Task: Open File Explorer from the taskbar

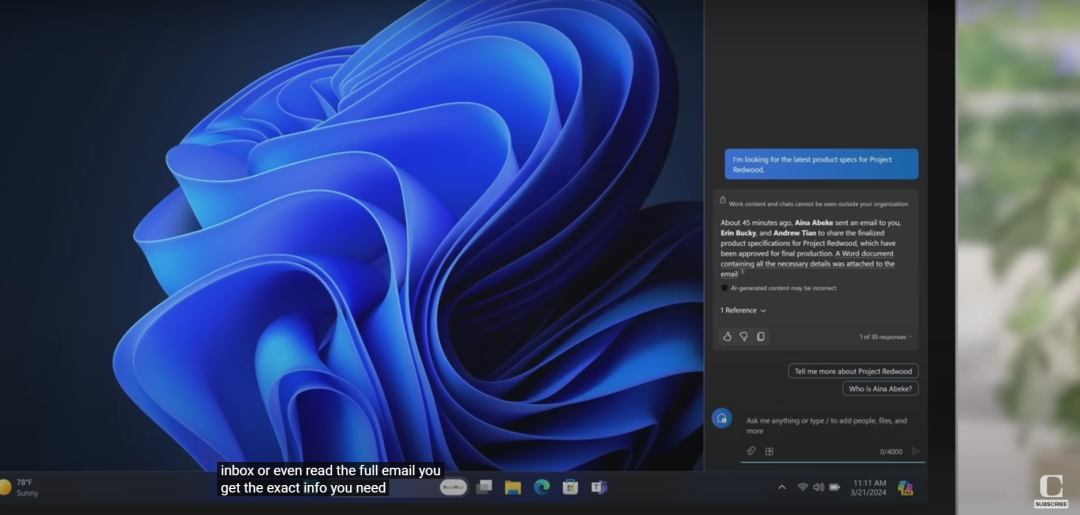Action: [513, 487]
